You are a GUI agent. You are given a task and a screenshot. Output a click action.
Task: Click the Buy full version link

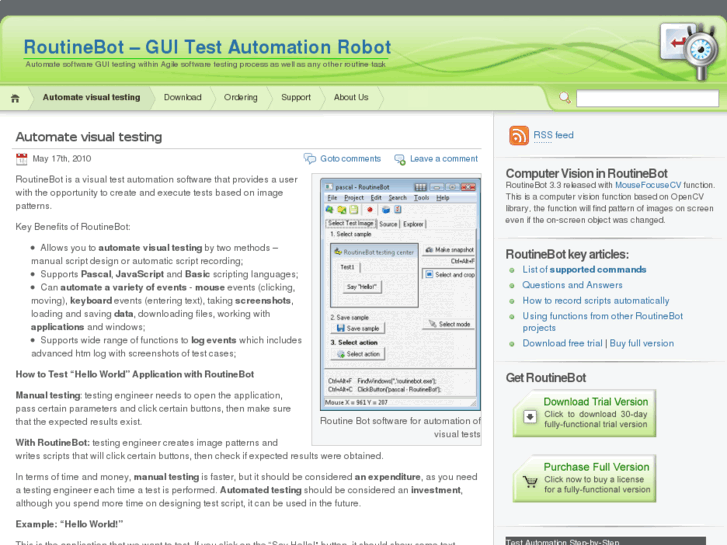pyautogui.click(x=642, y=343)
